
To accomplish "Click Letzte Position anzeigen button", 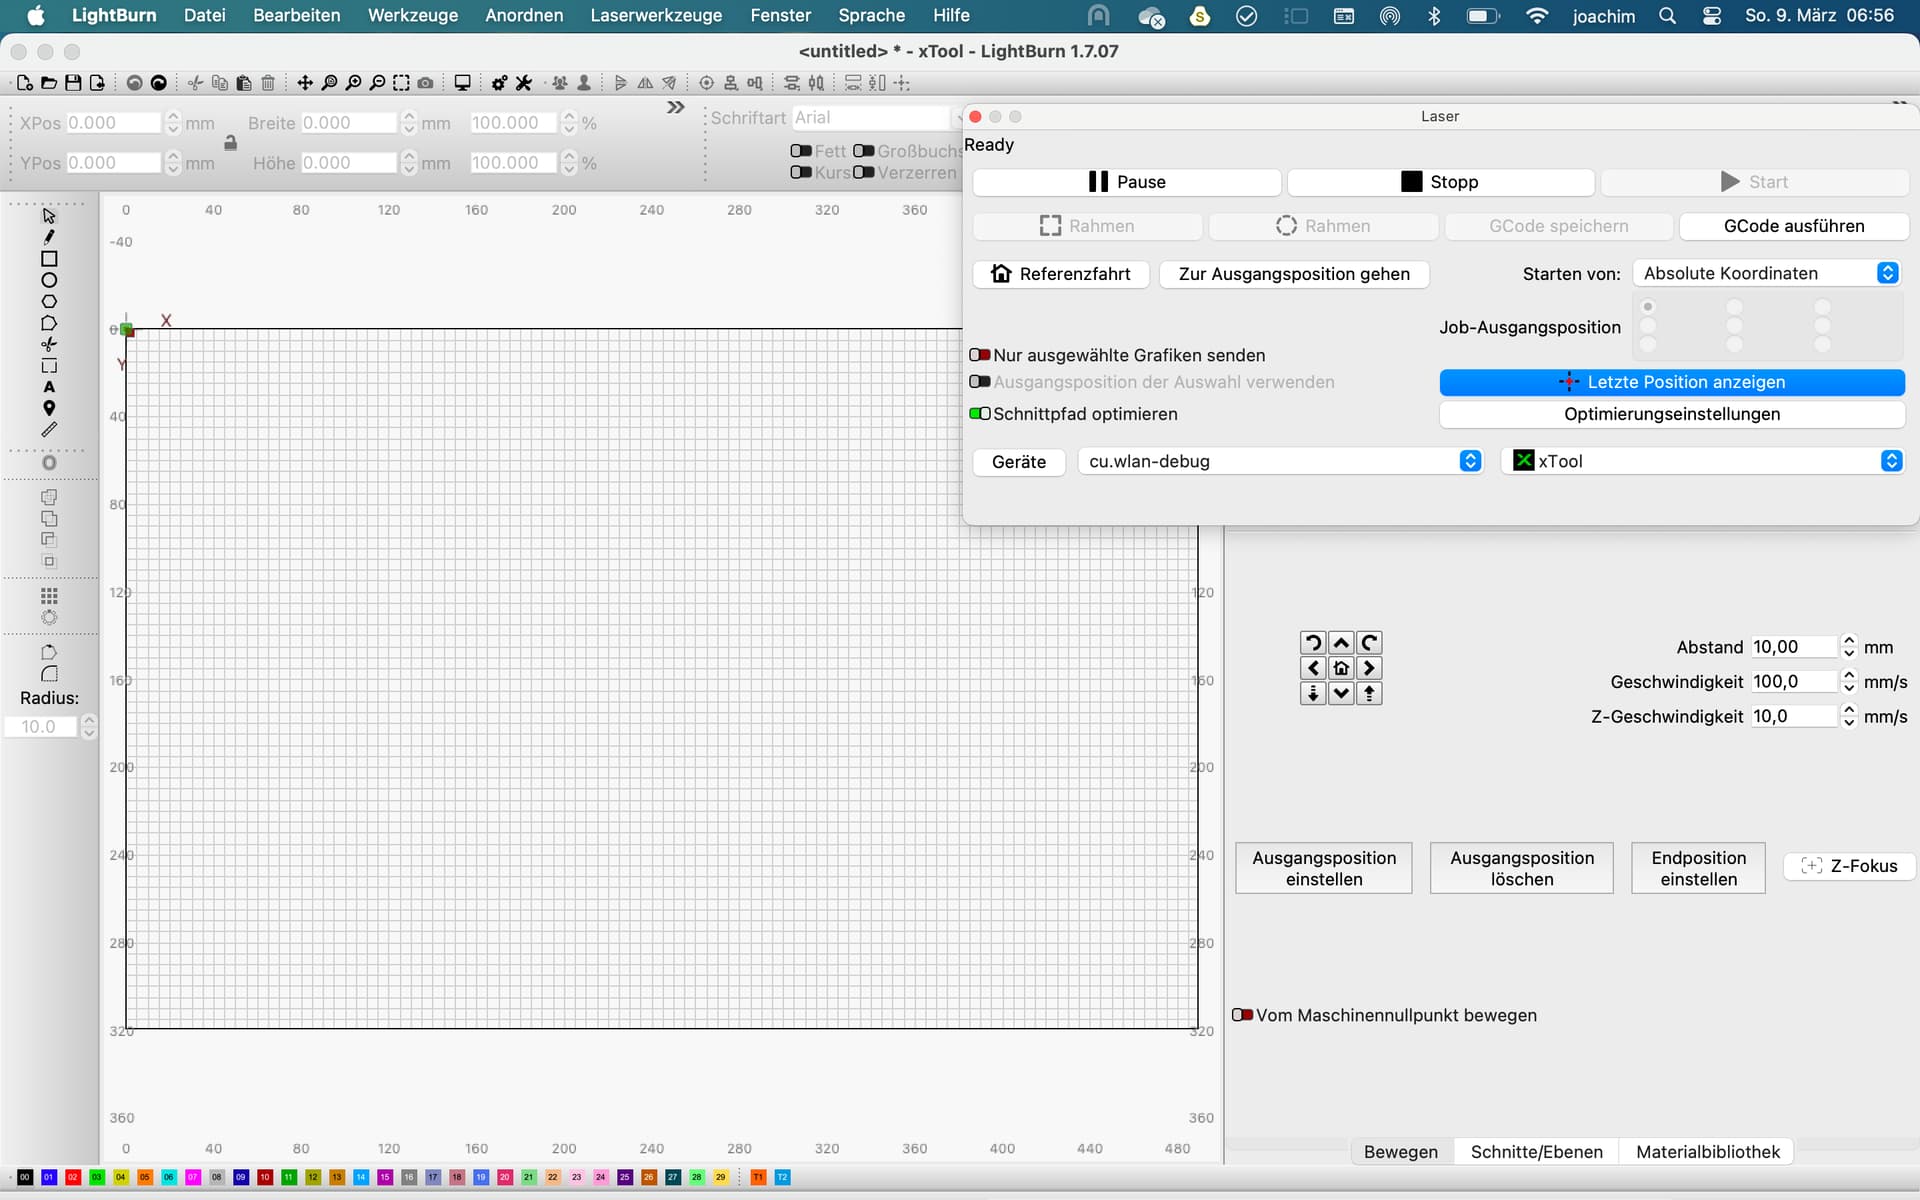I will click(x=1672, y=382).
